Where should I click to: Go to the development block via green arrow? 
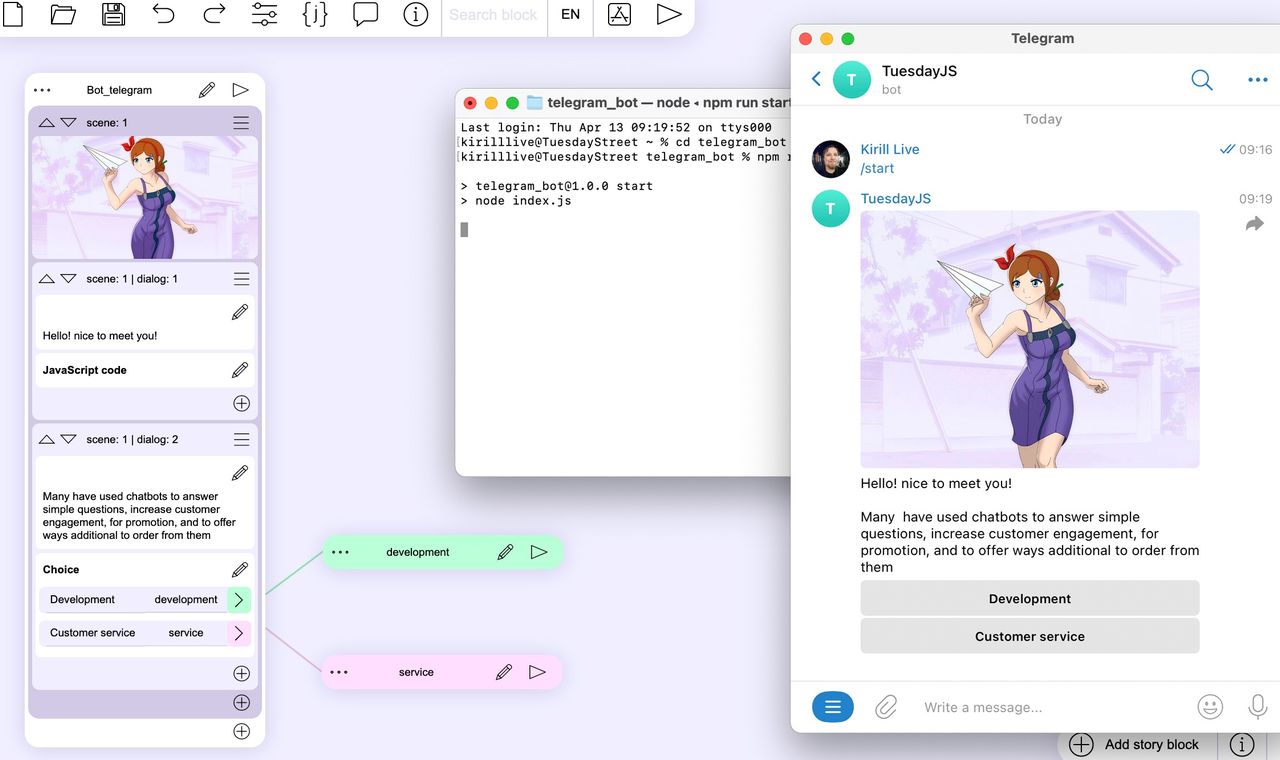pyautogui.click(x=238, y=600)
